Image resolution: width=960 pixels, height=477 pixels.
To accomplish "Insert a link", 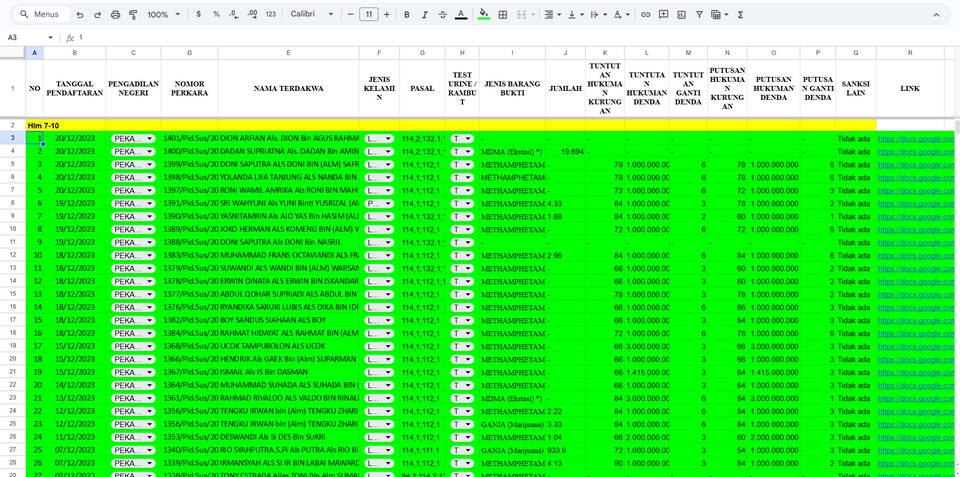I will pyautogui.click(x=645, y=14).
